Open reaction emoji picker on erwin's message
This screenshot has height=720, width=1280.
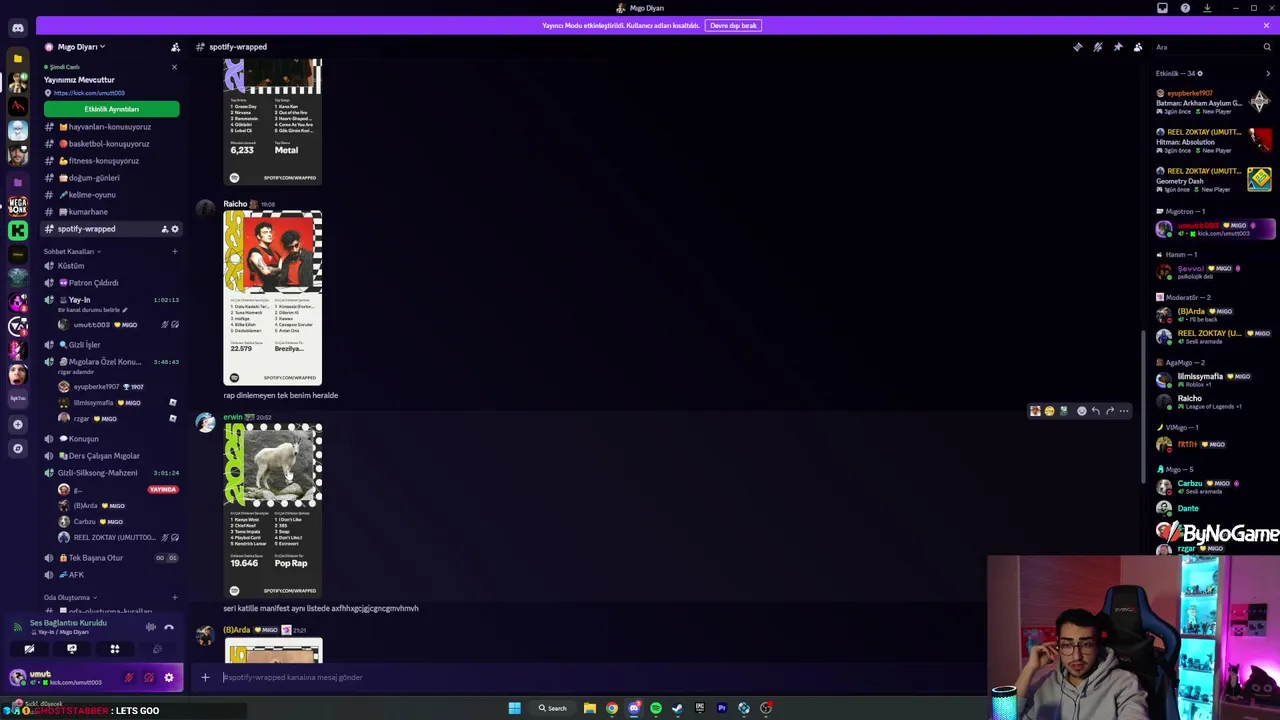pos(1081,411)
